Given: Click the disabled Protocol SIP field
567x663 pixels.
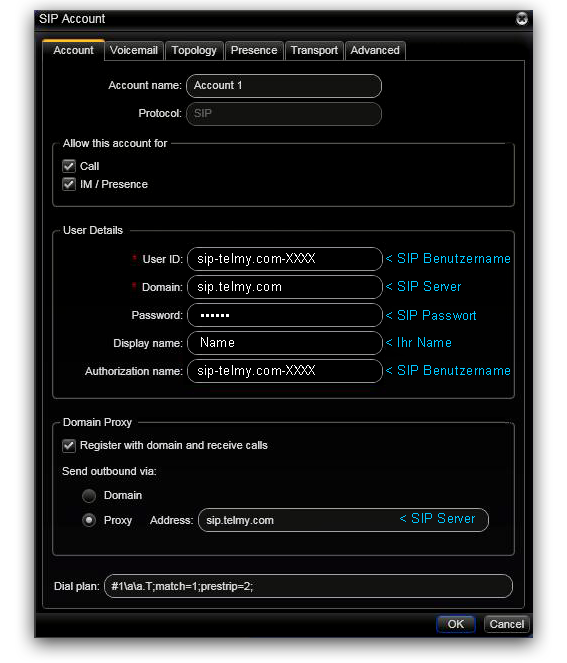Looking at the screenshot, I should click(x=284, y=114).
